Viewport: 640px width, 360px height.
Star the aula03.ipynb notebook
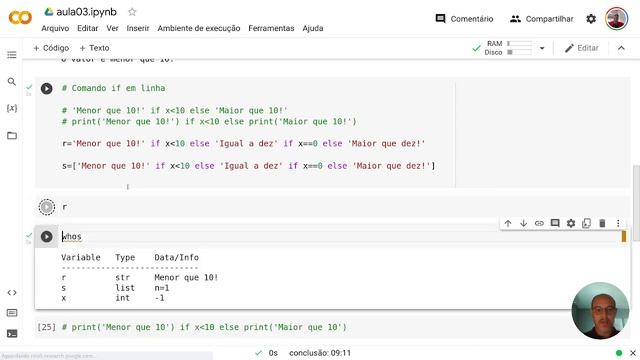[132, 12]
